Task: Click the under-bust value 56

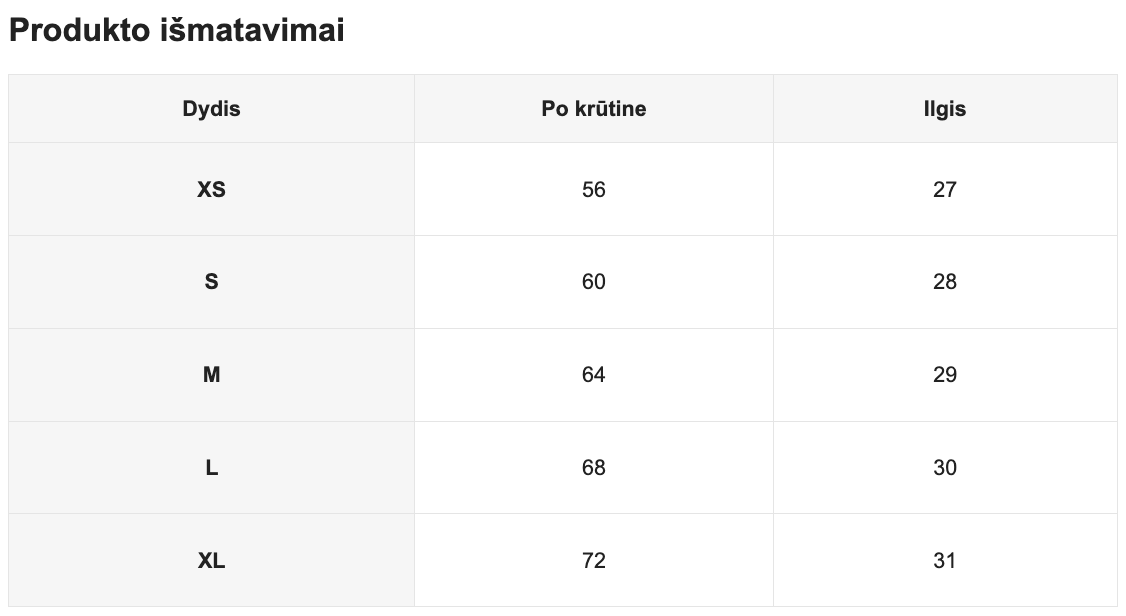Action: click(593, 189)
